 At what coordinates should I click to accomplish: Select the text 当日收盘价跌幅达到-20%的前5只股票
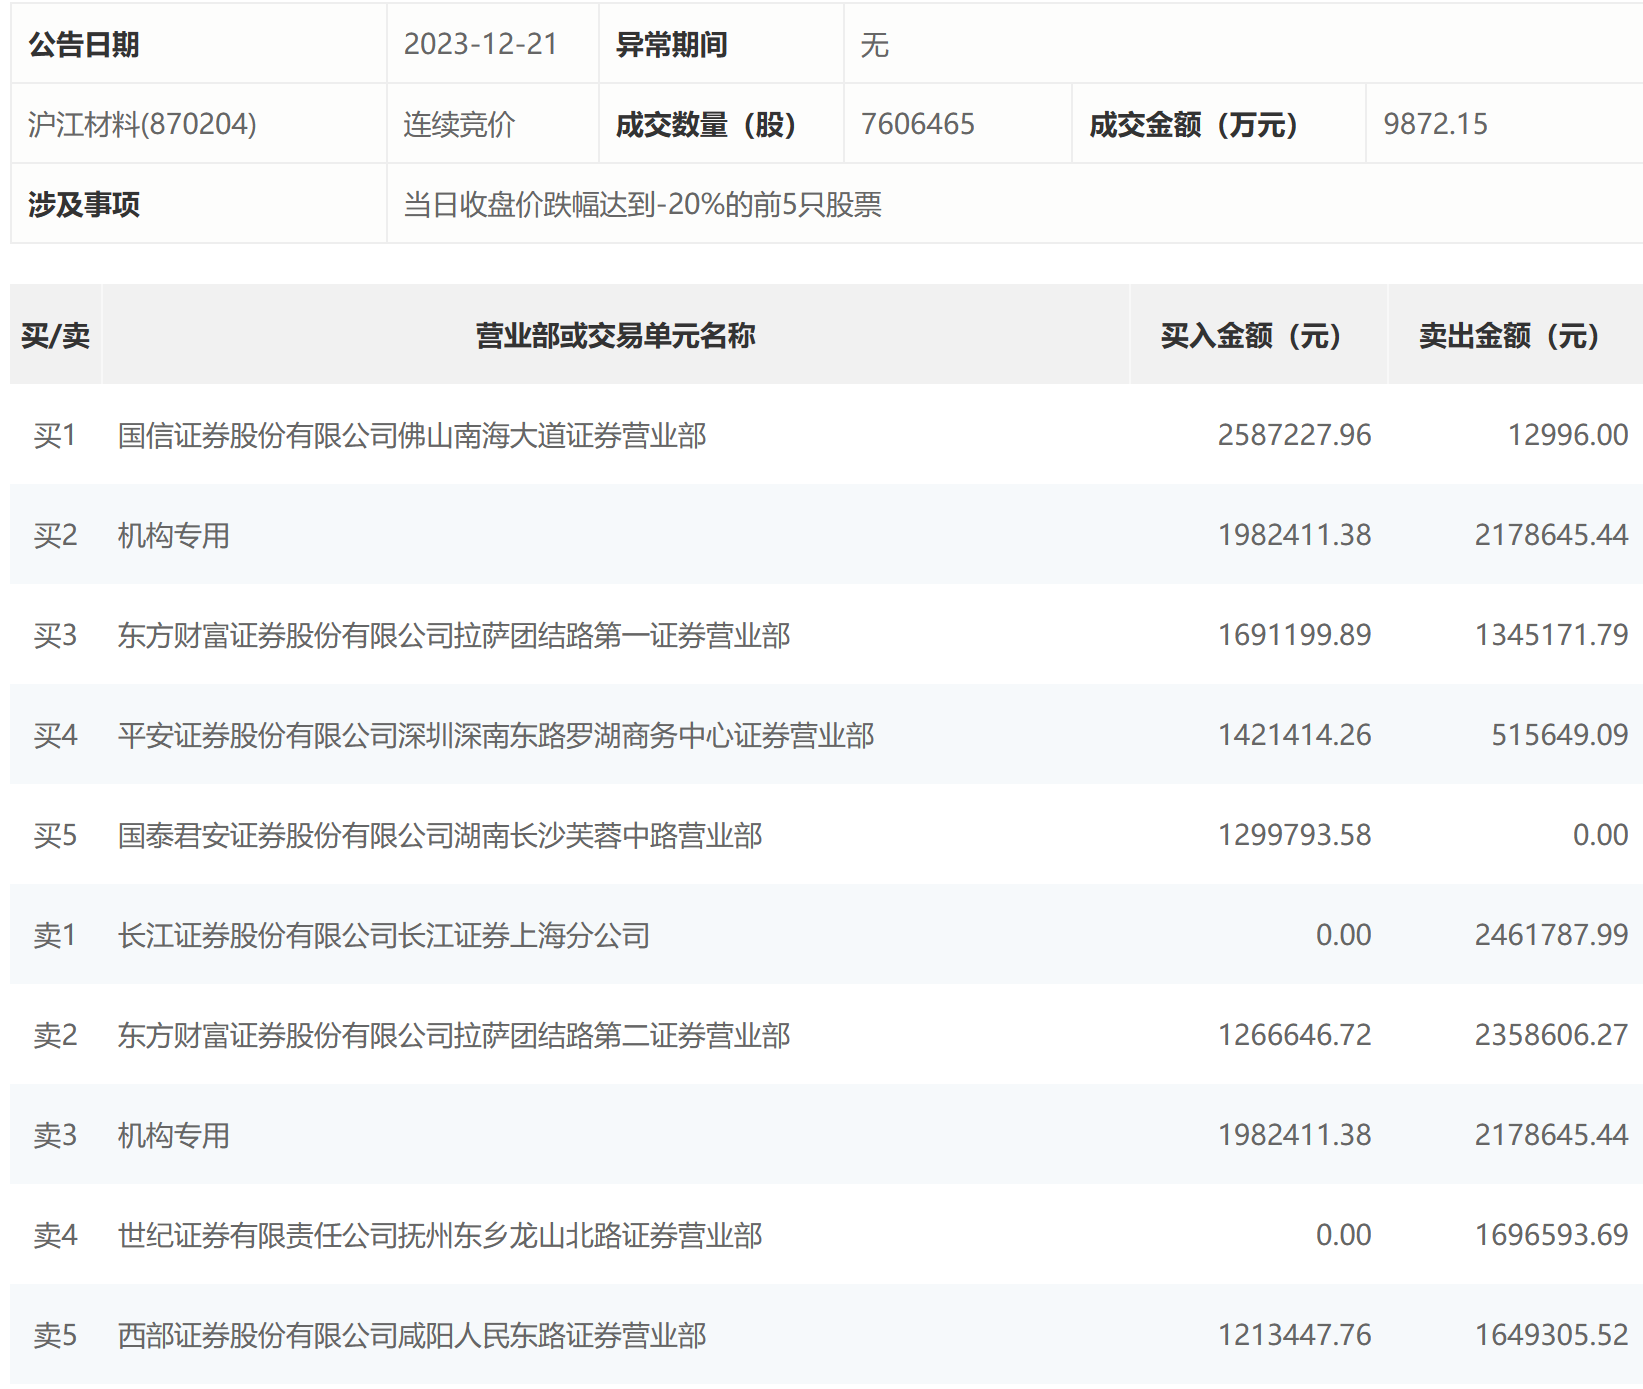click(x=643, y=205)
